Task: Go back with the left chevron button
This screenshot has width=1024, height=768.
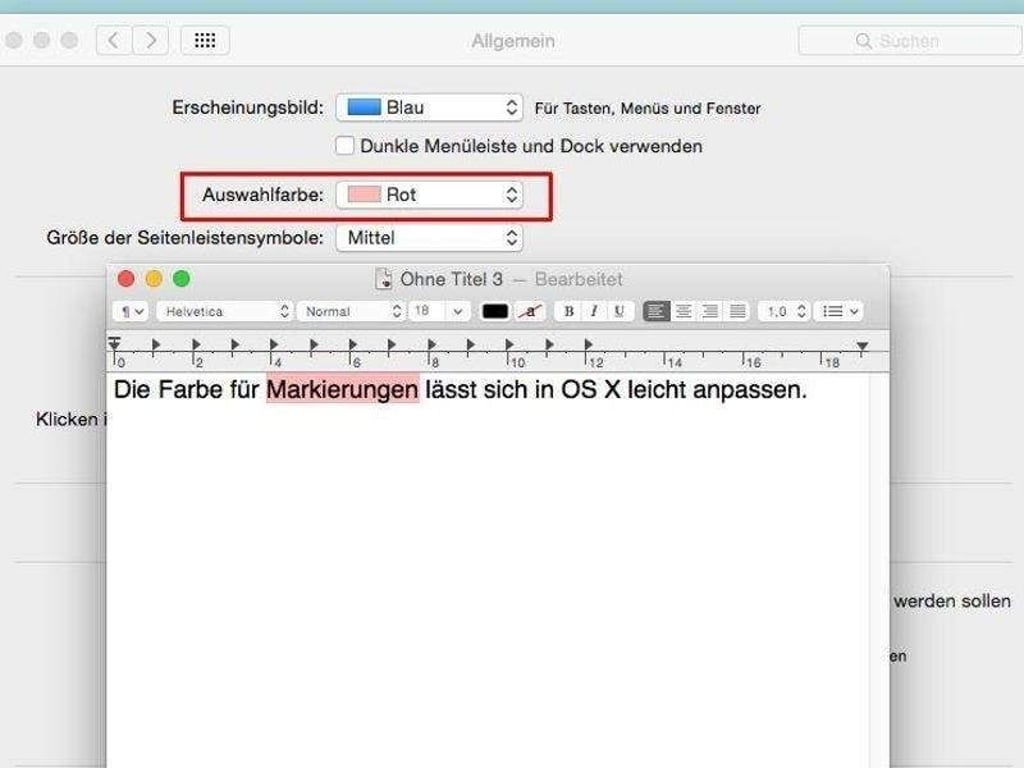Action: click(x=114, y=40)
